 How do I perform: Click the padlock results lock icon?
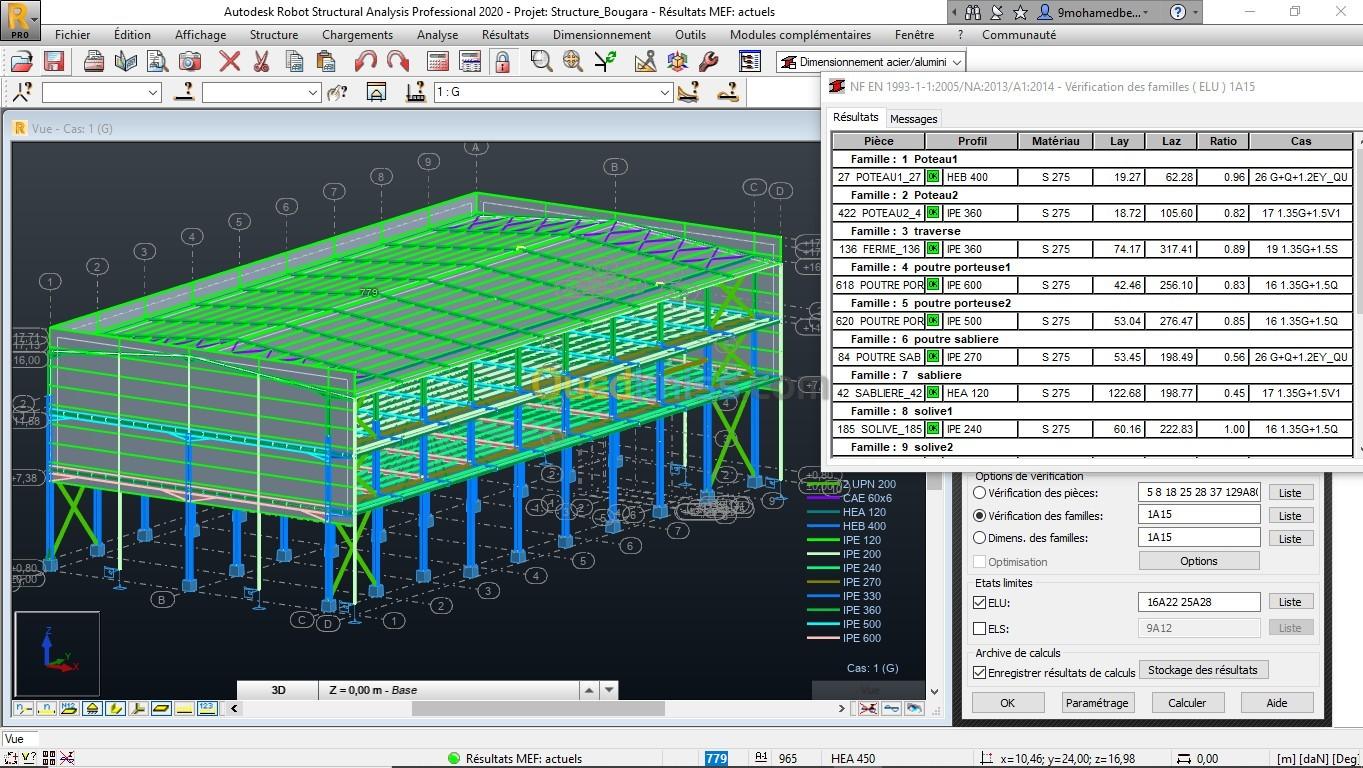coord(502,61)
